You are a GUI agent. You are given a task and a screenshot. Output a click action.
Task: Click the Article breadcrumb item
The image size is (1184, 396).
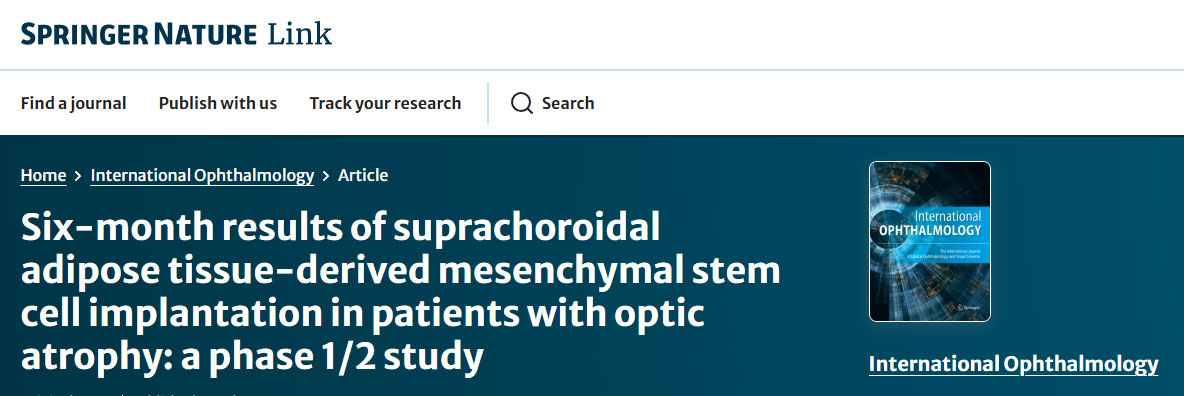tap(363, 175)
